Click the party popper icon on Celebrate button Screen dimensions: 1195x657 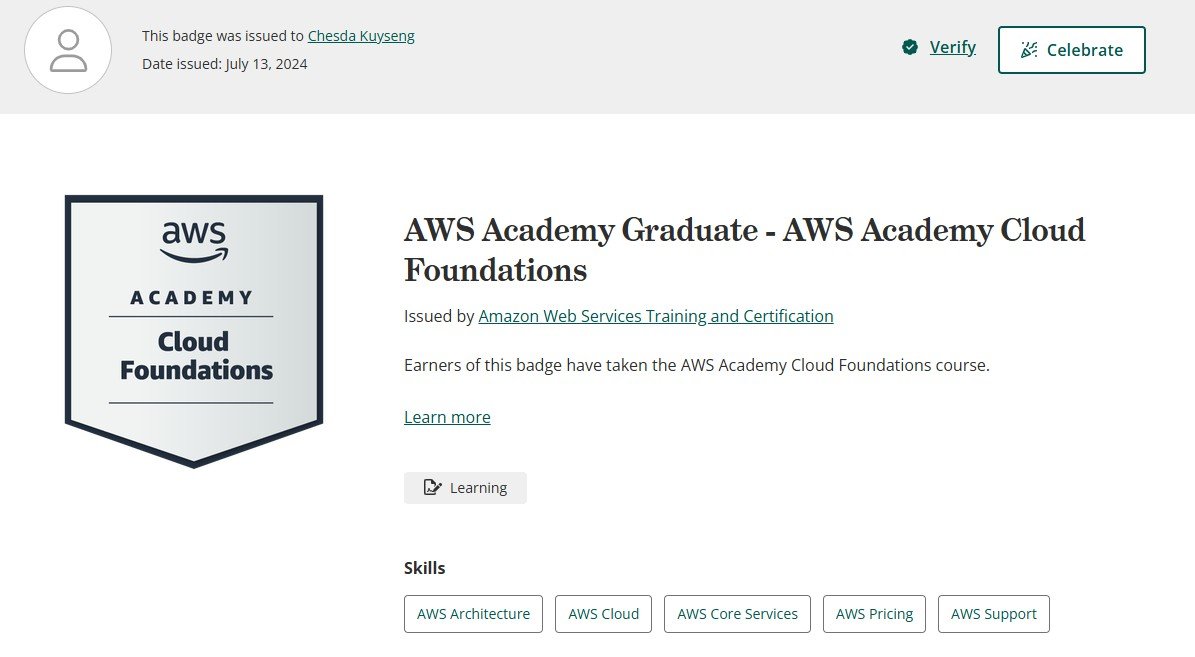click(x=1029, y=49)
